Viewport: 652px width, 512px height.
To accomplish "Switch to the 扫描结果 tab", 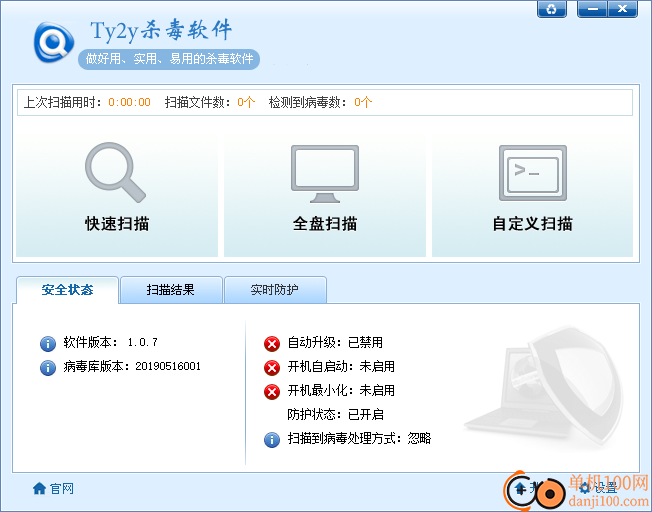I will (x=170, y=290).
